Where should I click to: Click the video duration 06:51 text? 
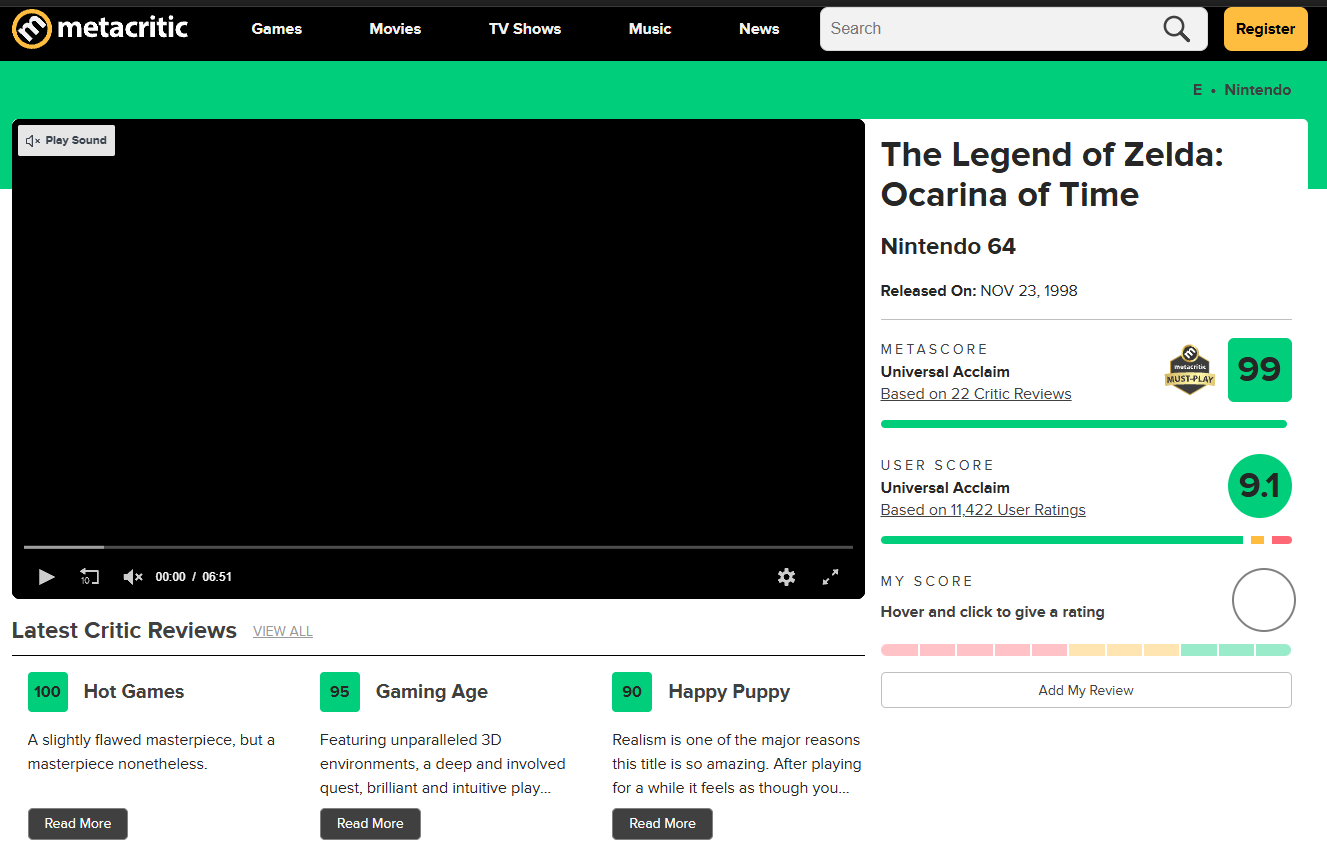(217, 577)
